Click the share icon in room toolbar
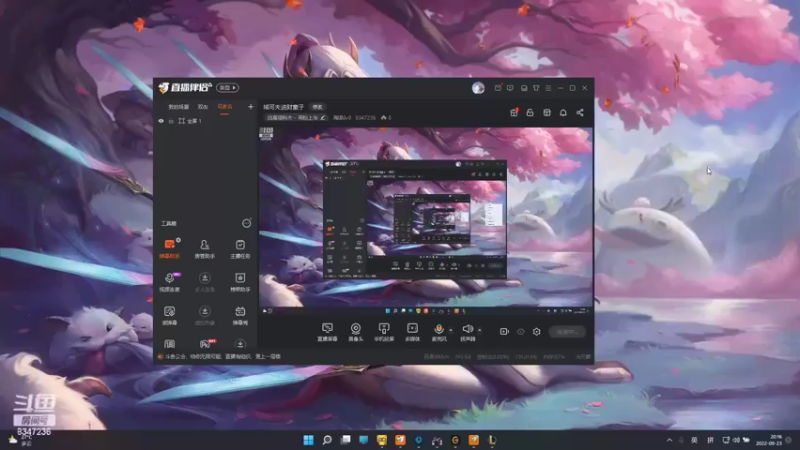Screen dimensions: 800x450 pos(580,113)
